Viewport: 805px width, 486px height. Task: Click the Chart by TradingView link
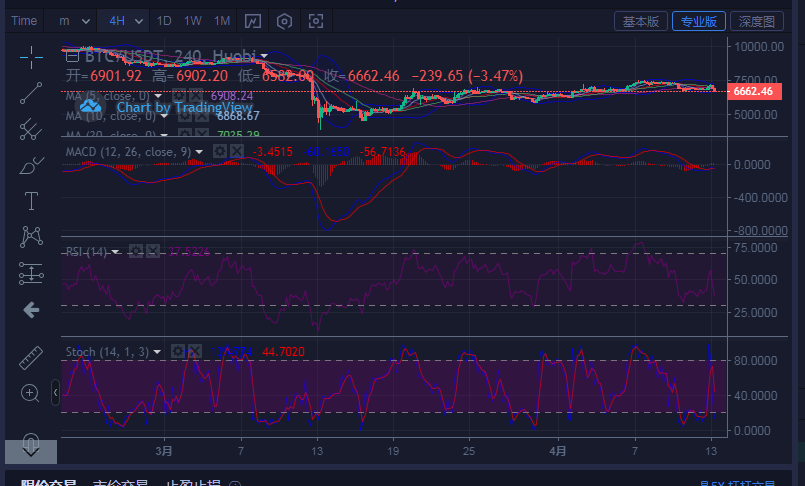(184, 107)
